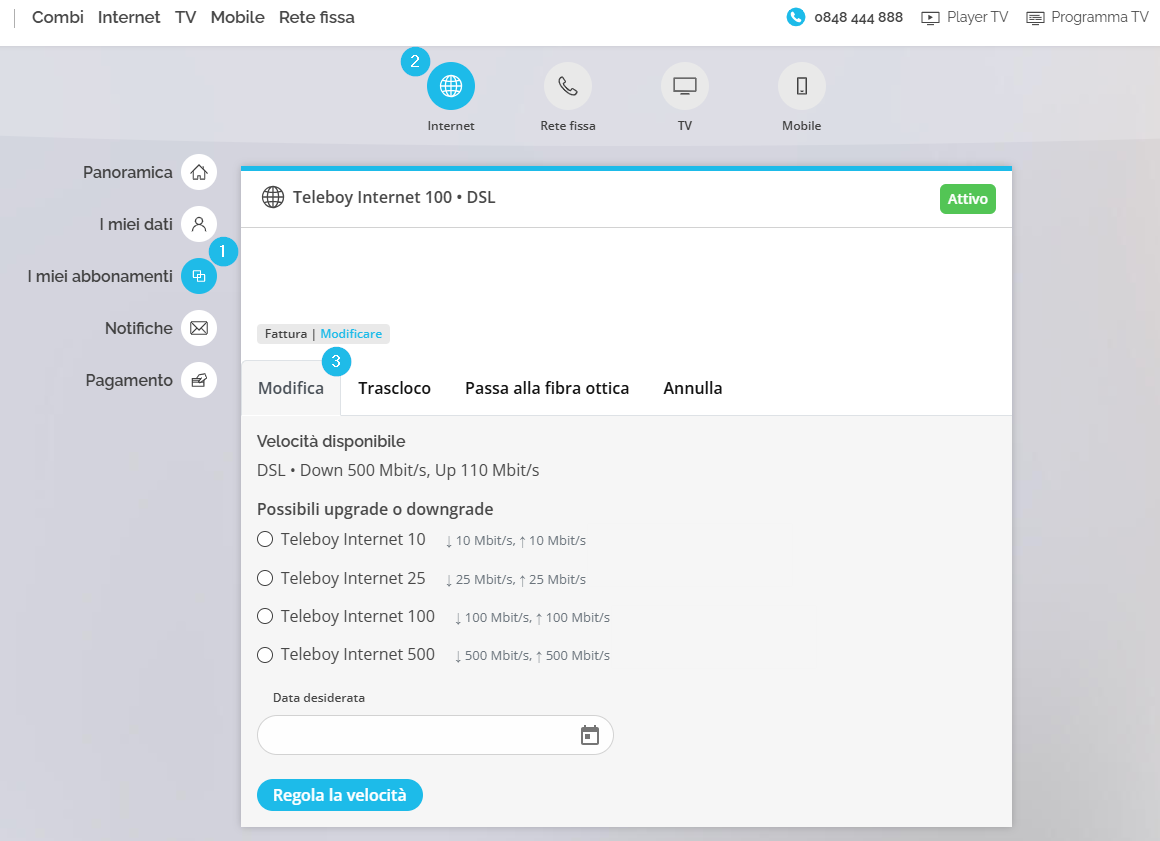Image resolution: width=1160 pixels, height=841 pixels.
Task: Click the globe icon beside Teleboy Internet 100
Action: [273, 197]
